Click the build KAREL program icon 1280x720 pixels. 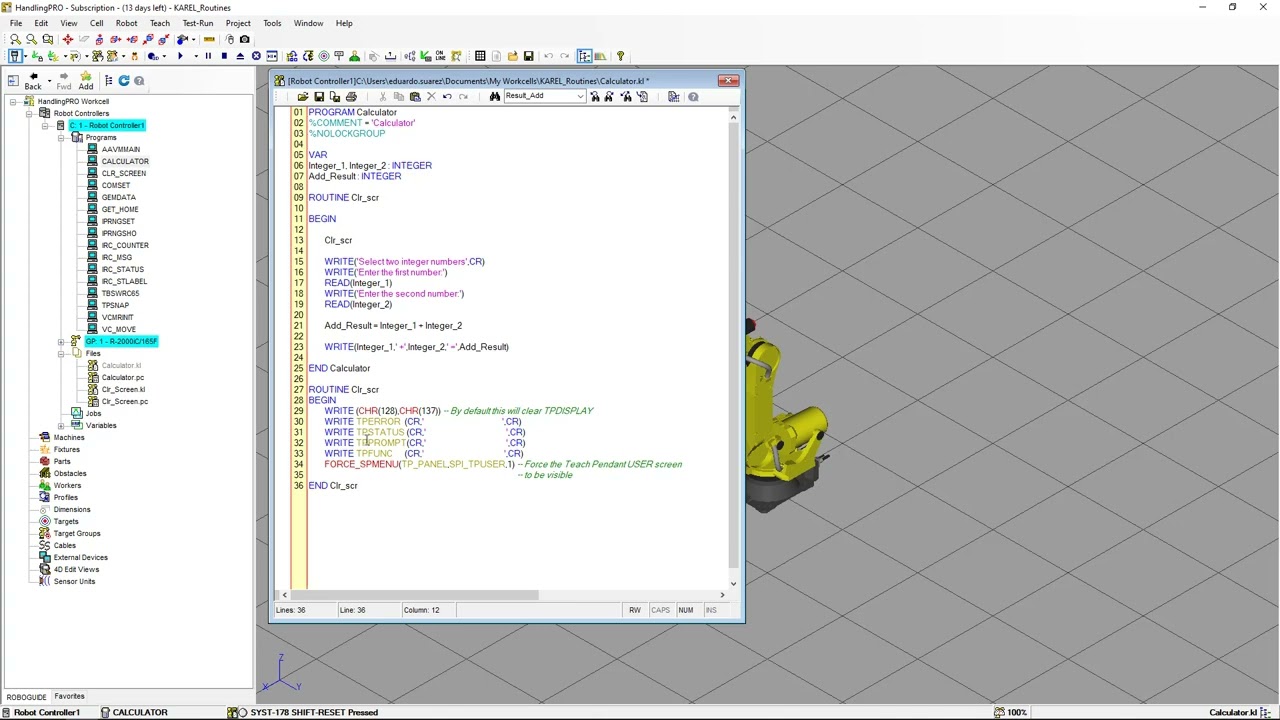(673, 97)
